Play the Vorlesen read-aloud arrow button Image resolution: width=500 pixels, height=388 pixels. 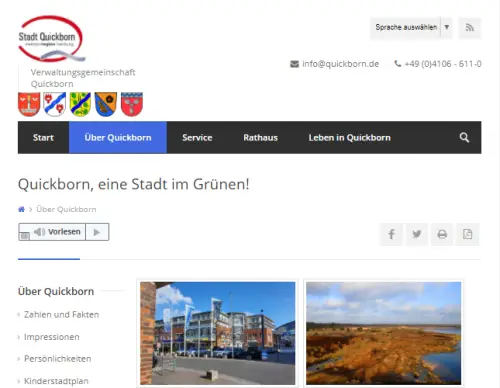click(x=97, y=232)
